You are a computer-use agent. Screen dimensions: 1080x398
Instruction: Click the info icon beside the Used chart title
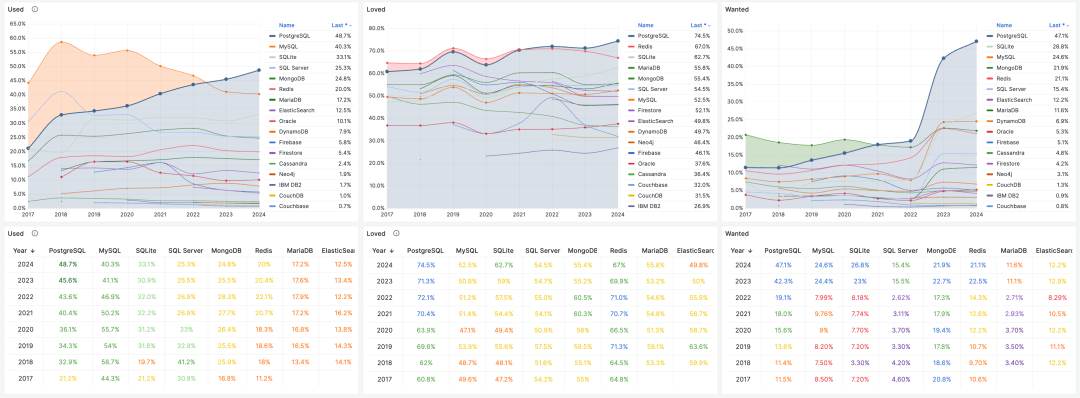pyautogui.click(x=35, y=10)
